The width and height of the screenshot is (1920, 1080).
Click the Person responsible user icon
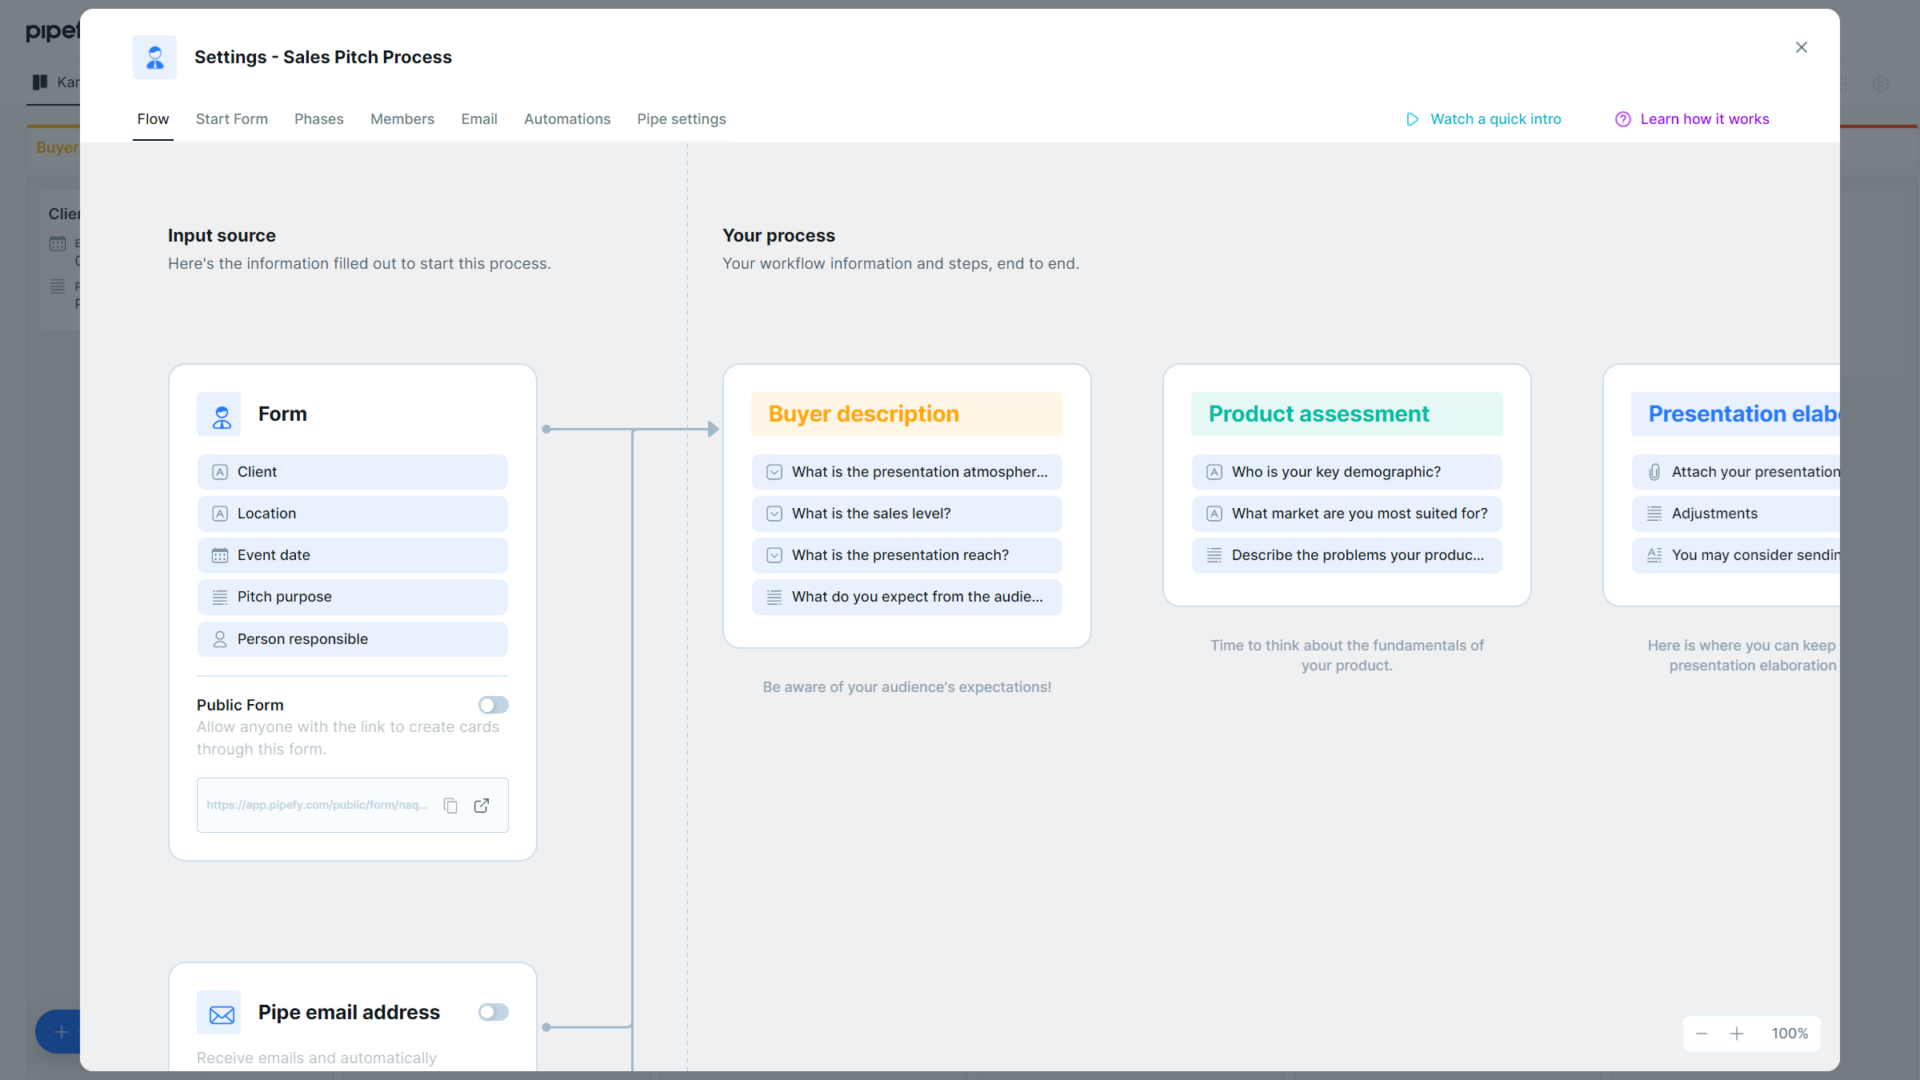pyautogui.click(x=219, y=639)
